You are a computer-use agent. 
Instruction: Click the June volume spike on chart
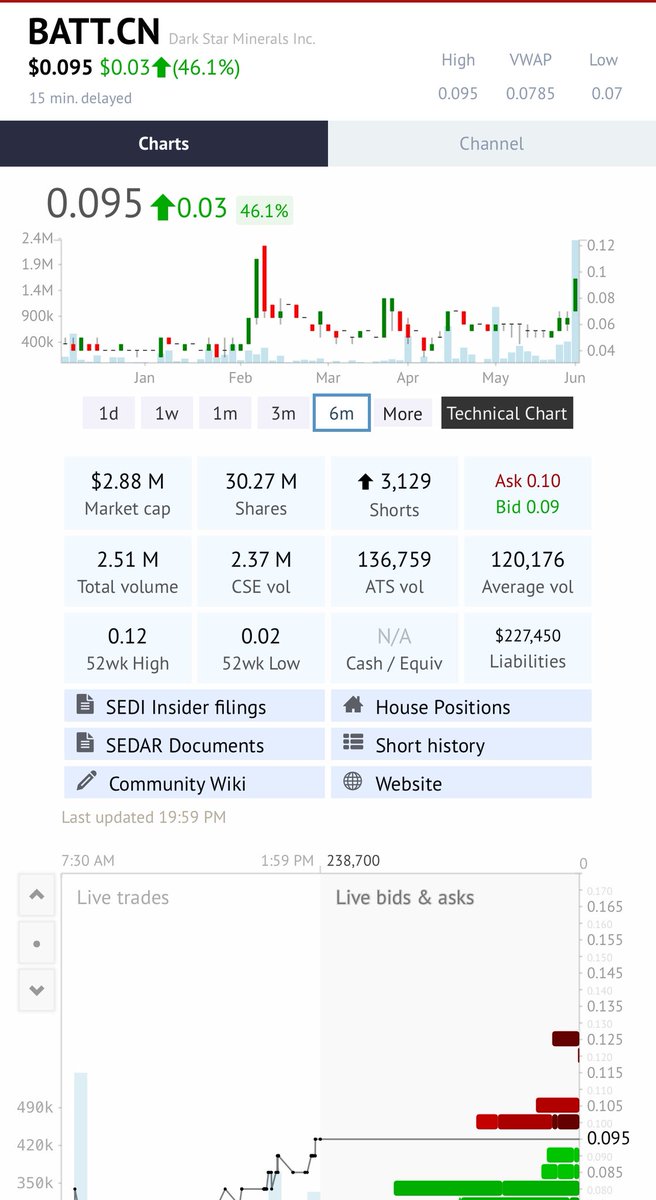[x=576, y=300]
